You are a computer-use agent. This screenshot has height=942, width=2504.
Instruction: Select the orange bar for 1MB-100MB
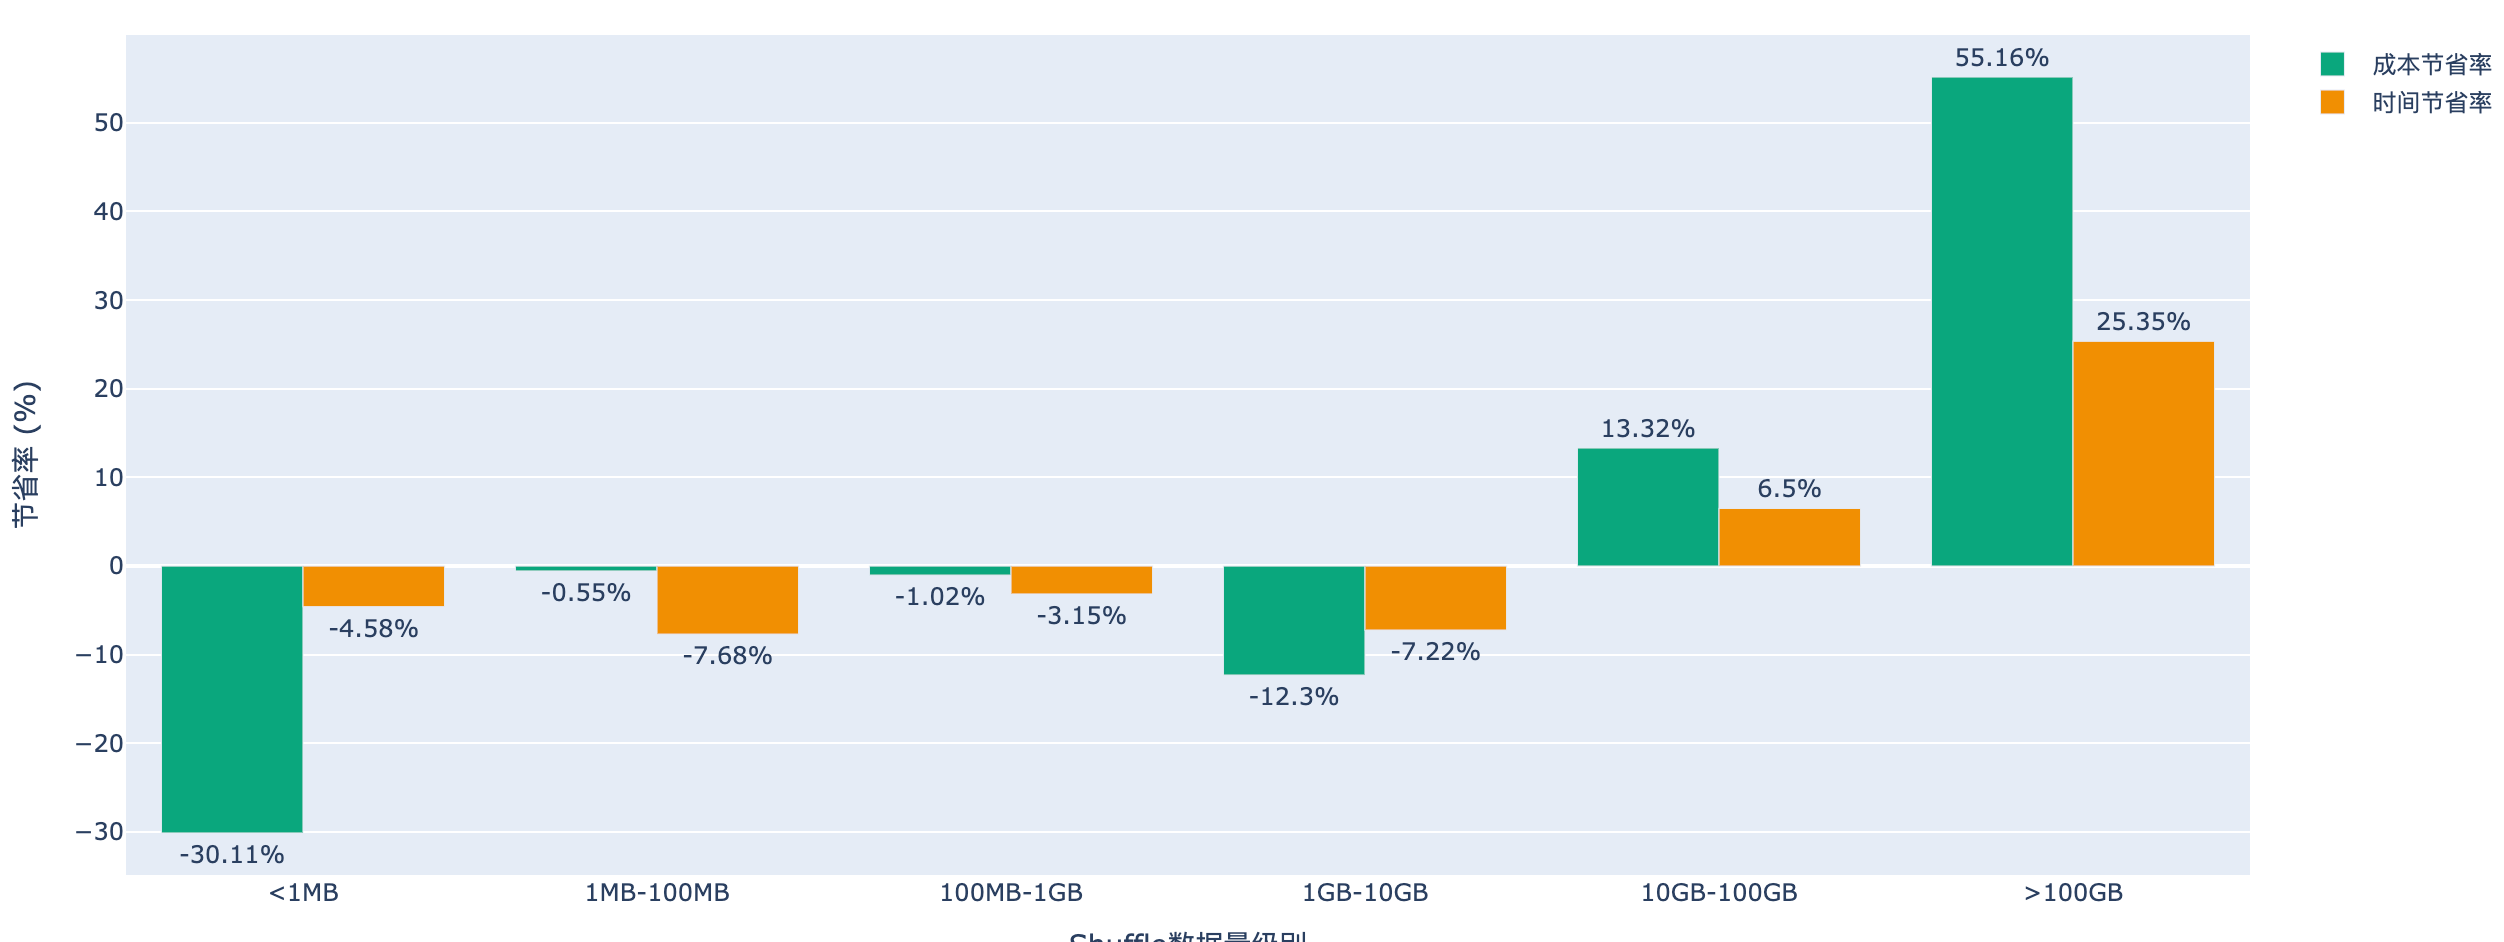pos(727,600)
